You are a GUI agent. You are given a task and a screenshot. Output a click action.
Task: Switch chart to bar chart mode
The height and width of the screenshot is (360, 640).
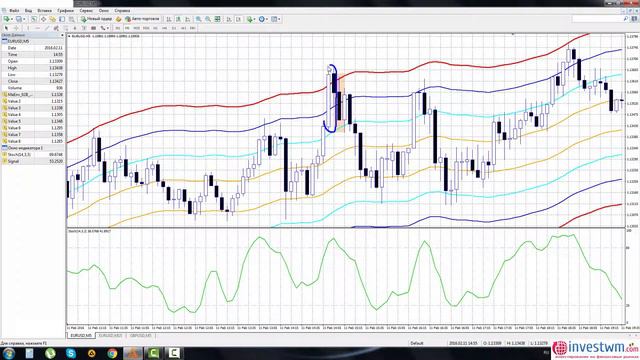point(169,19)
